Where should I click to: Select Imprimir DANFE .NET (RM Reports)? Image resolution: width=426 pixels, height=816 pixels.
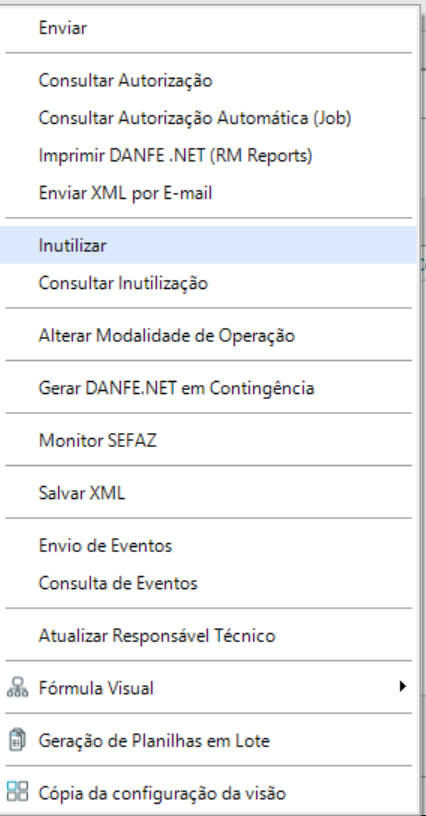click(209, 156)
